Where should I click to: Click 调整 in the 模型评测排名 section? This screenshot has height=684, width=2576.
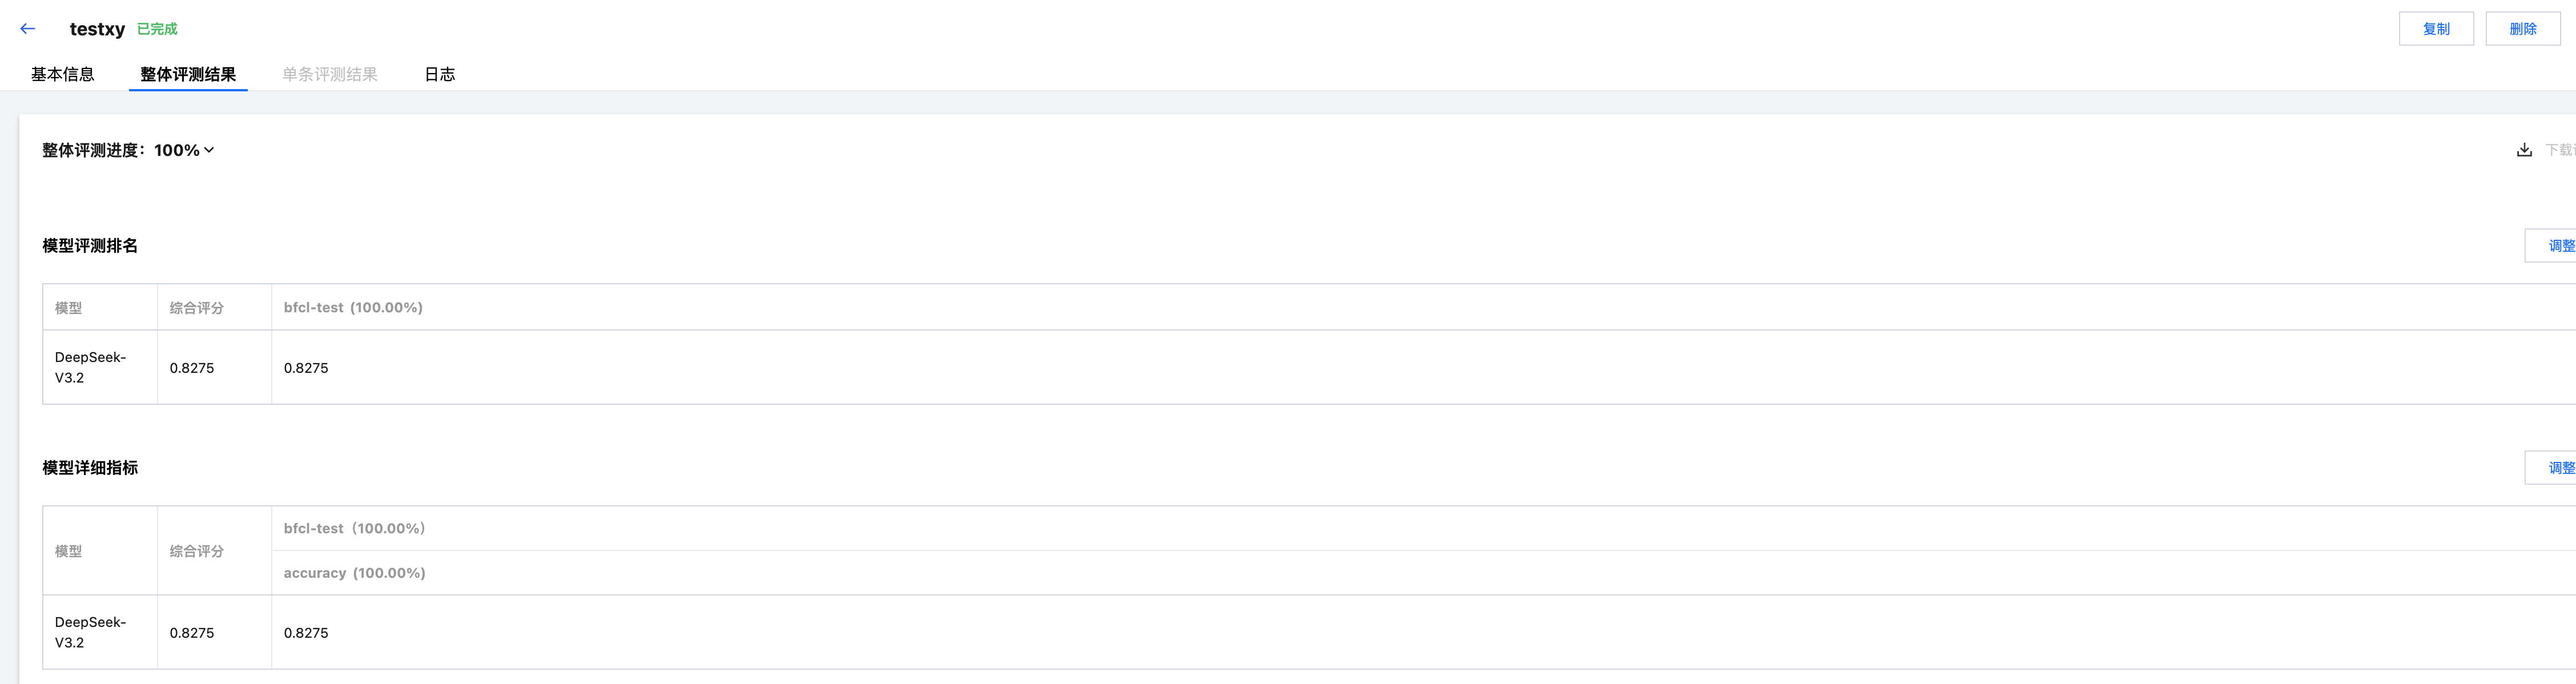tap(2558, 246)
